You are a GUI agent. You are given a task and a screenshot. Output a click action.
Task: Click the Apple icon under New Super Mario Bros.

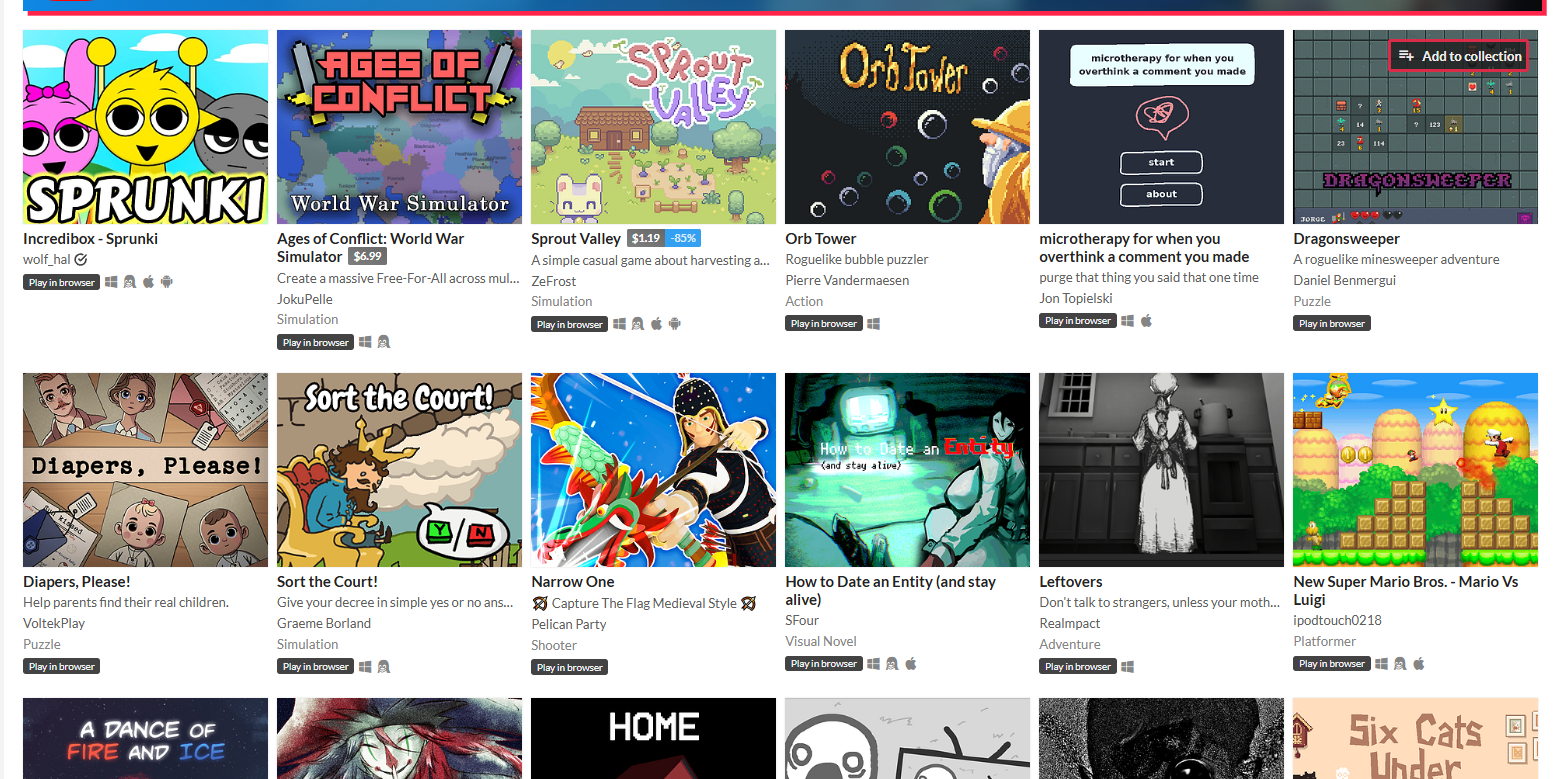[x=1418, y=663]
